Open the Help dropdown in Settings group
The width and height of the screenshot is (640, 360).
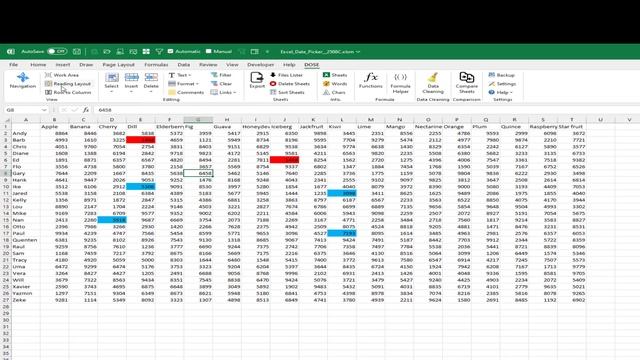tap(500, 92)
